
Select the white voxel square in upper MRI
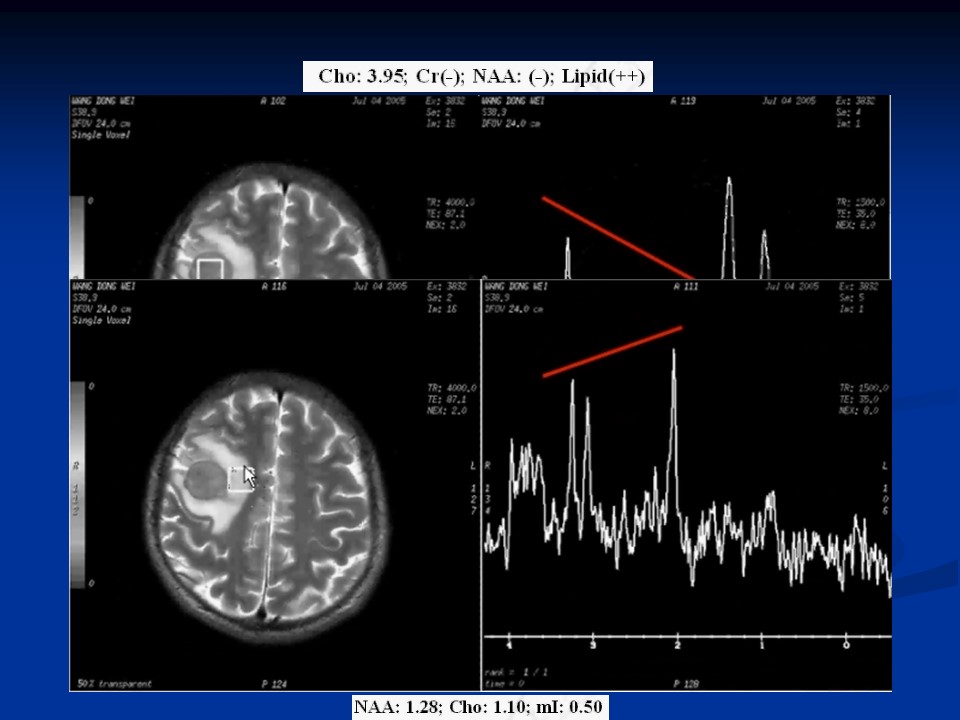click(210, 268)
